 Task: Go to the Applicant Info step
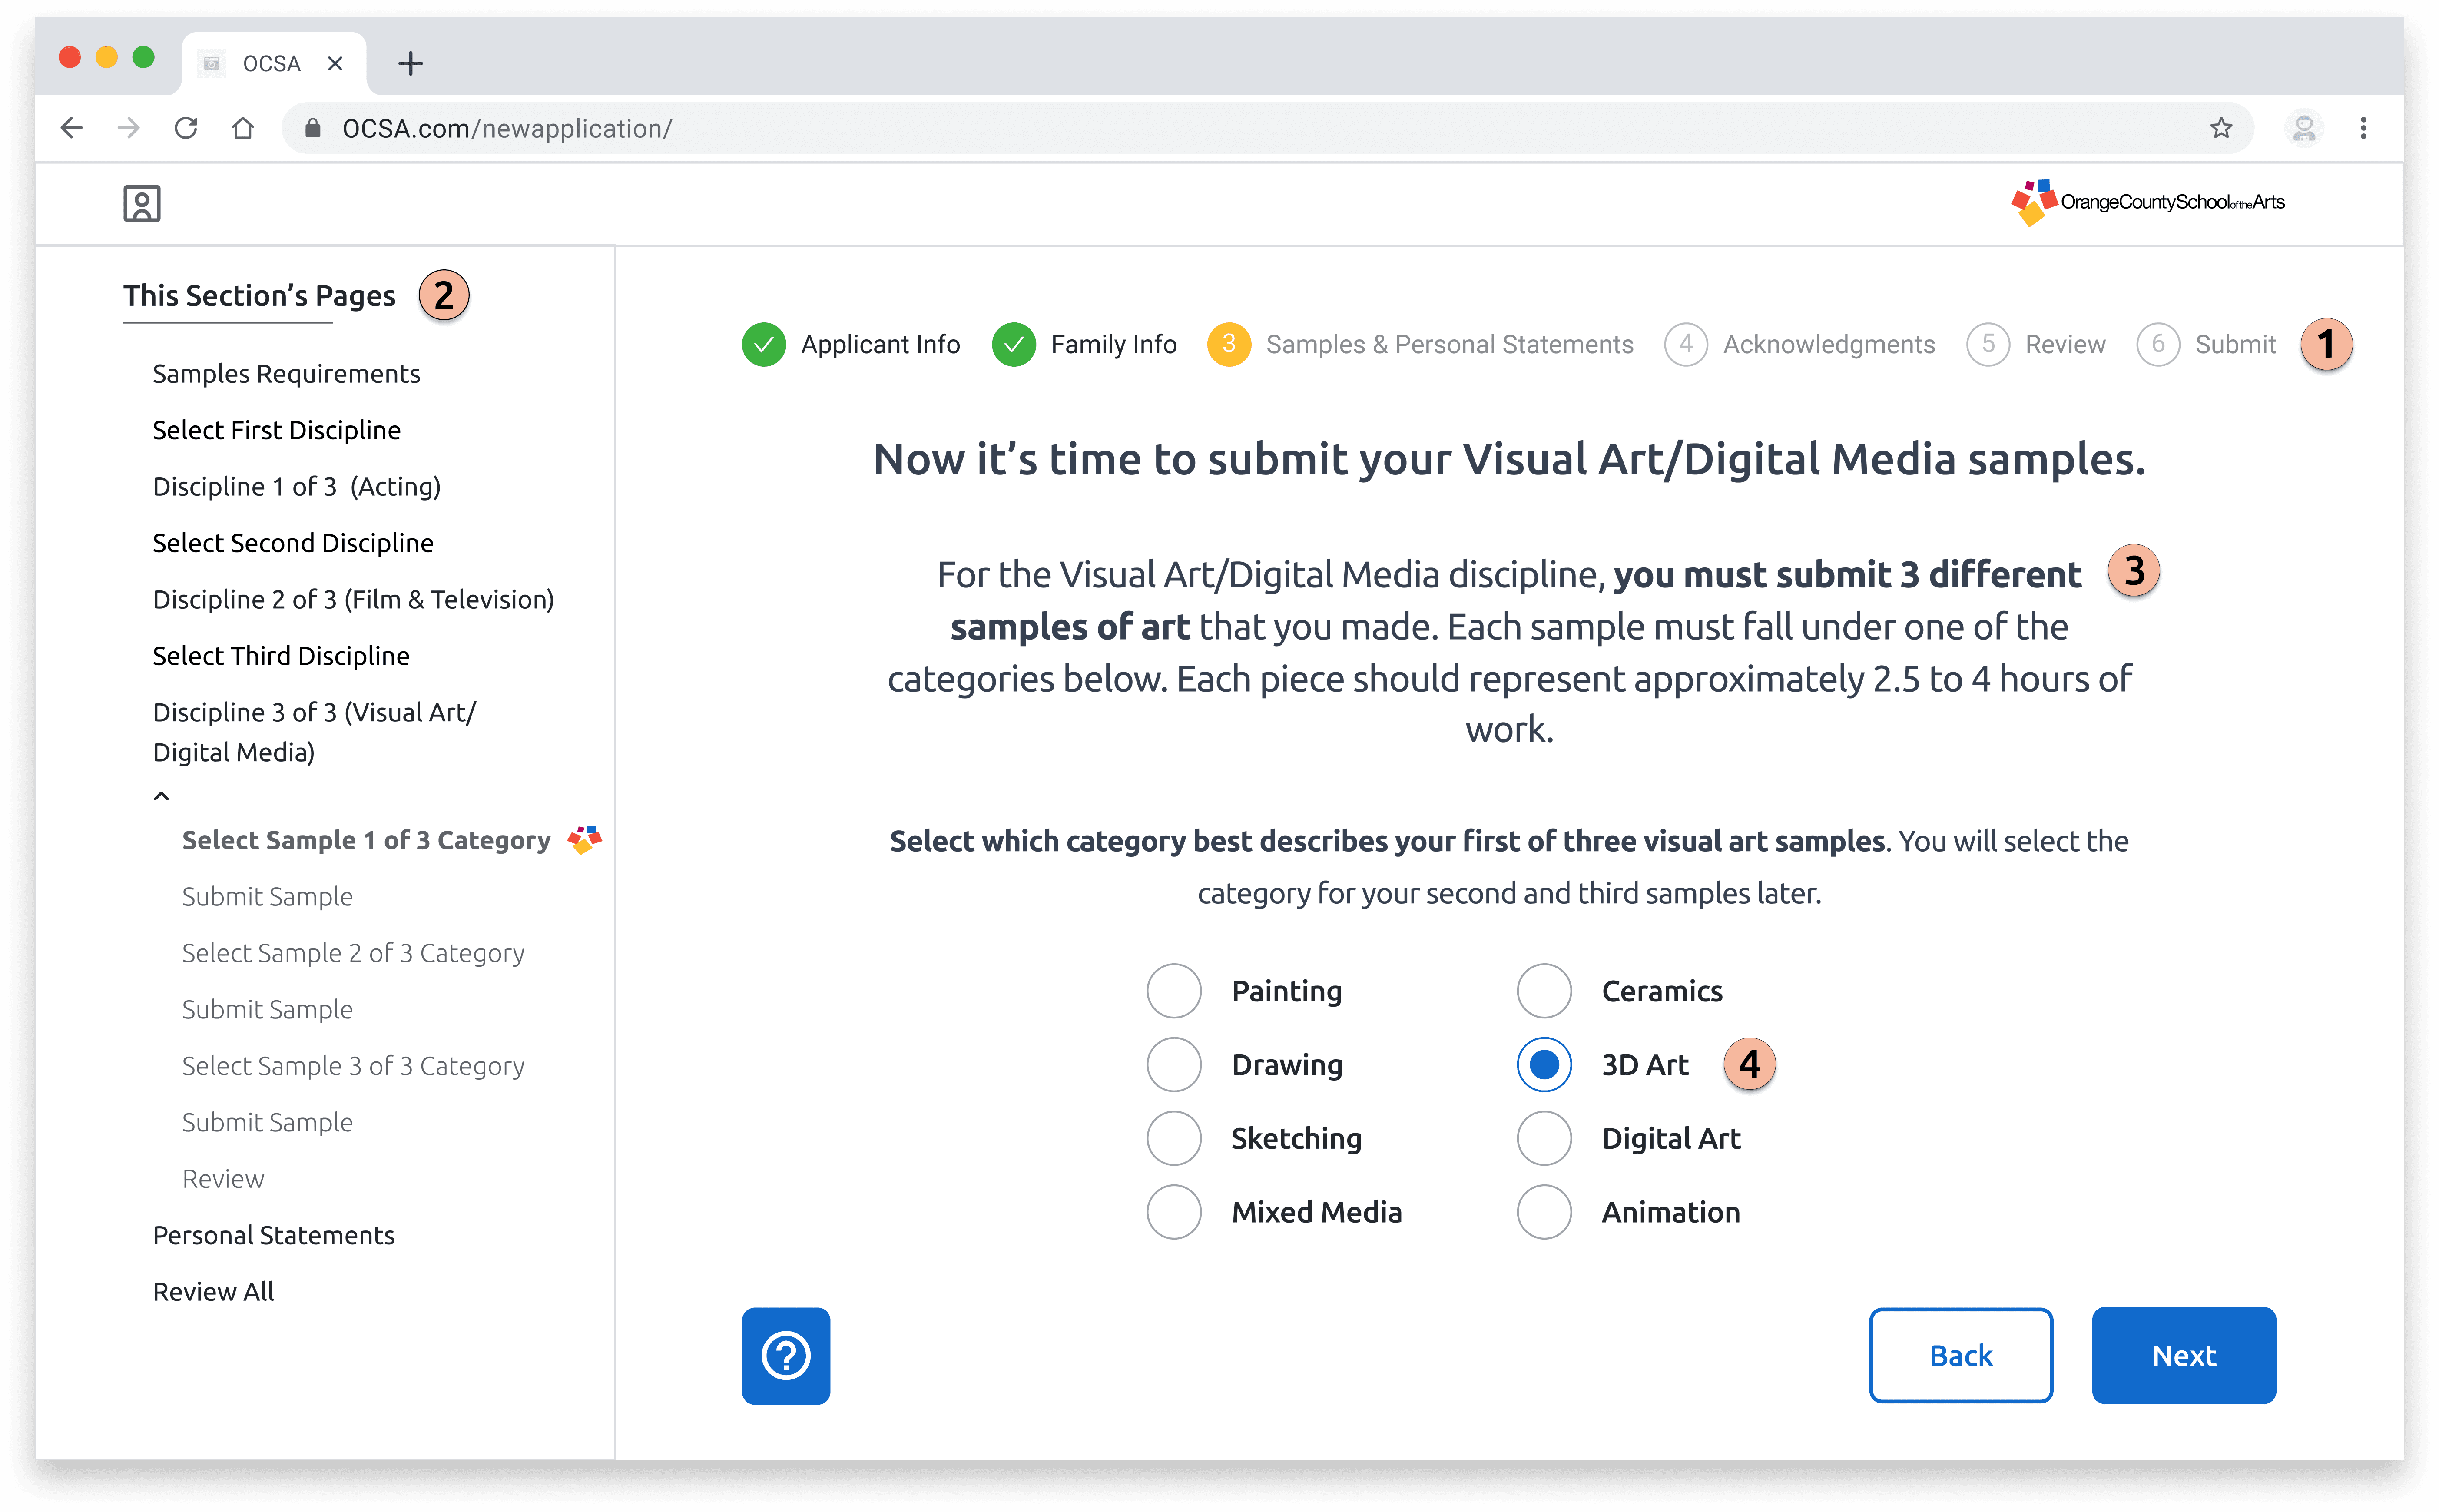pos(880,345)
